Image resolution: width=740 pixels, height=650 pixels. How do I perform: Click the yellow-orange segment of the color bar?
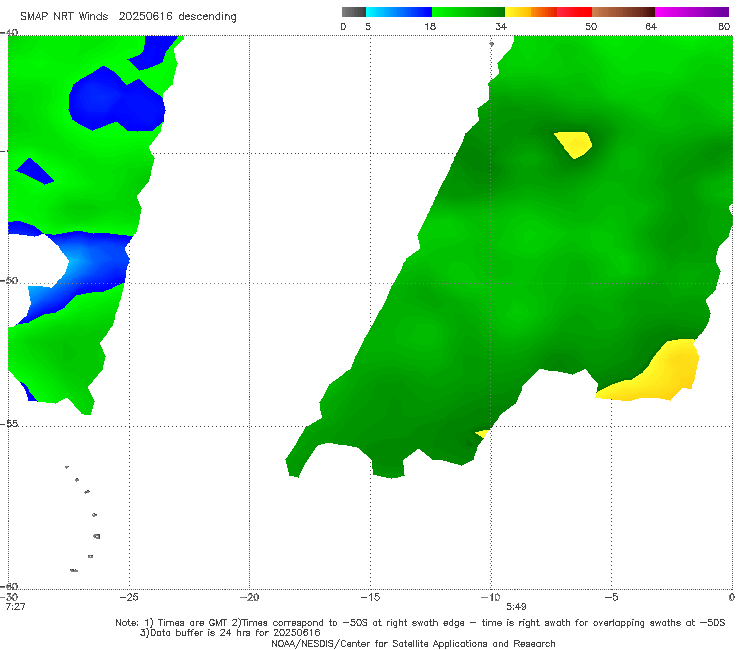point(531,12)
